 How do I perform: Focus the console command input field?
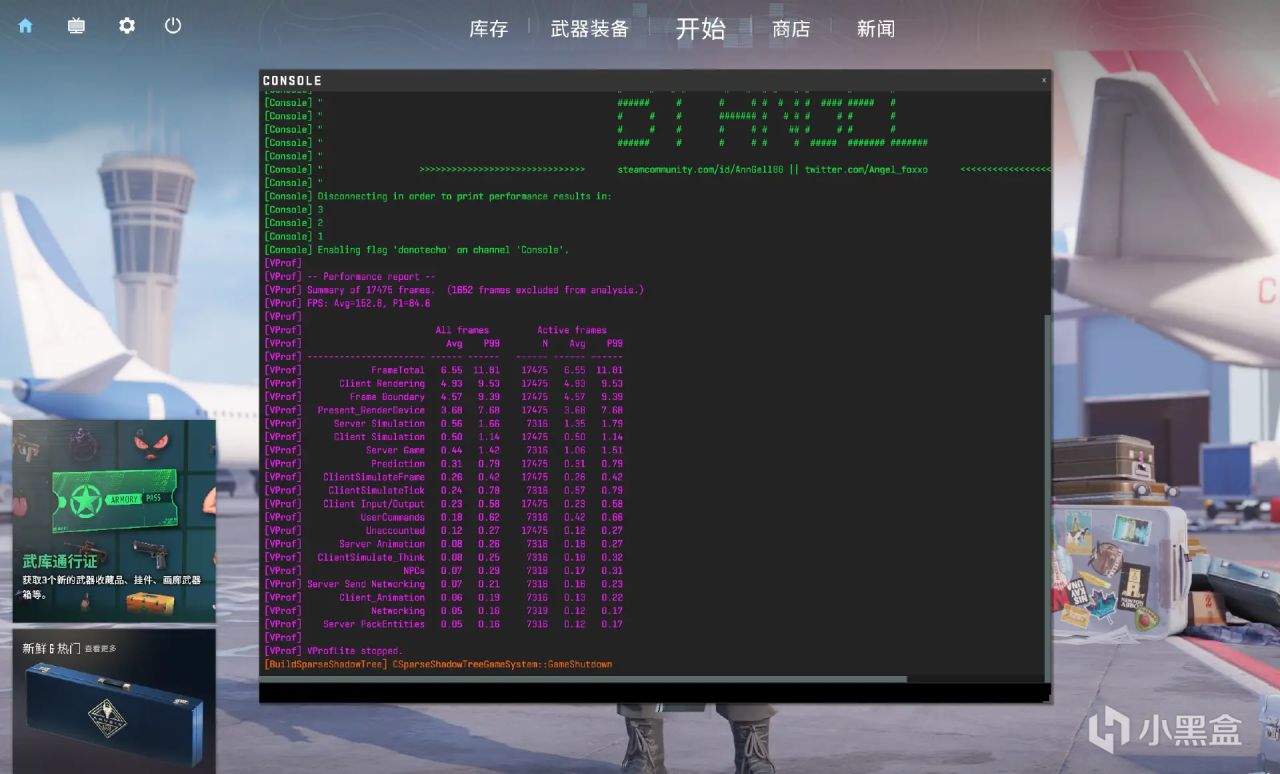click(654, 692)
